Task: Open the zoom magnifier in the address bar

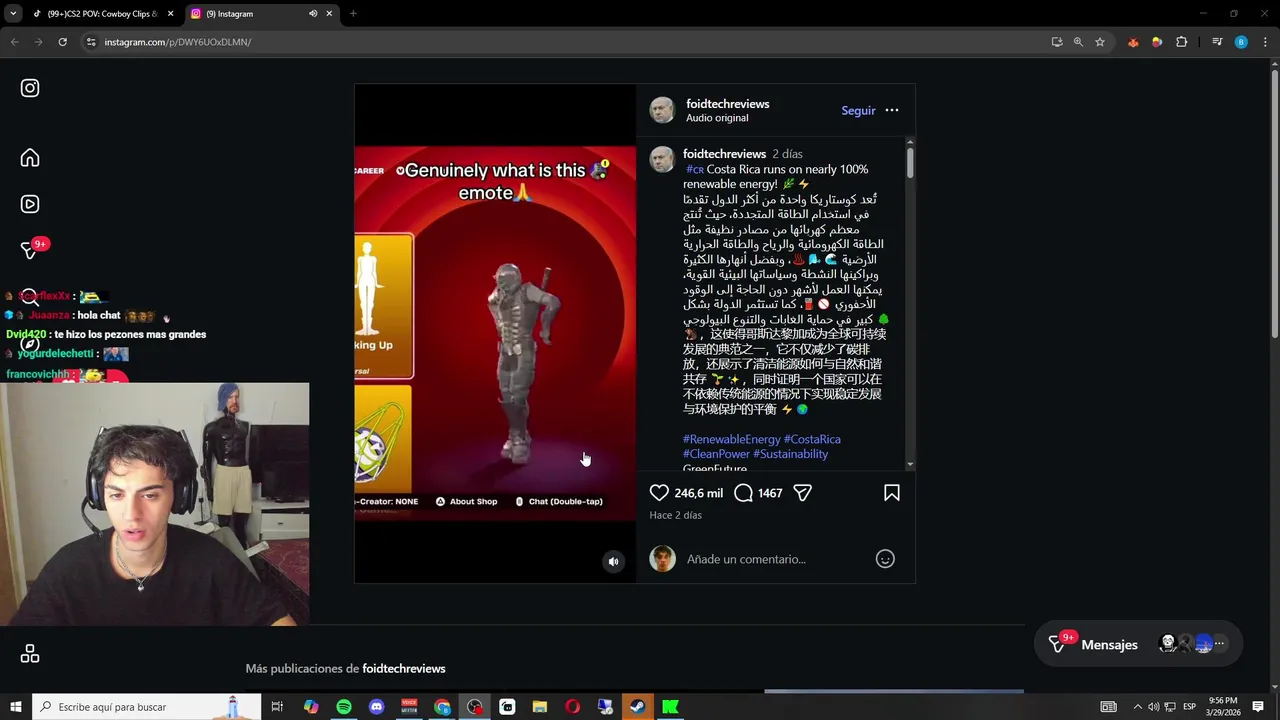Action: point(1078,42)
